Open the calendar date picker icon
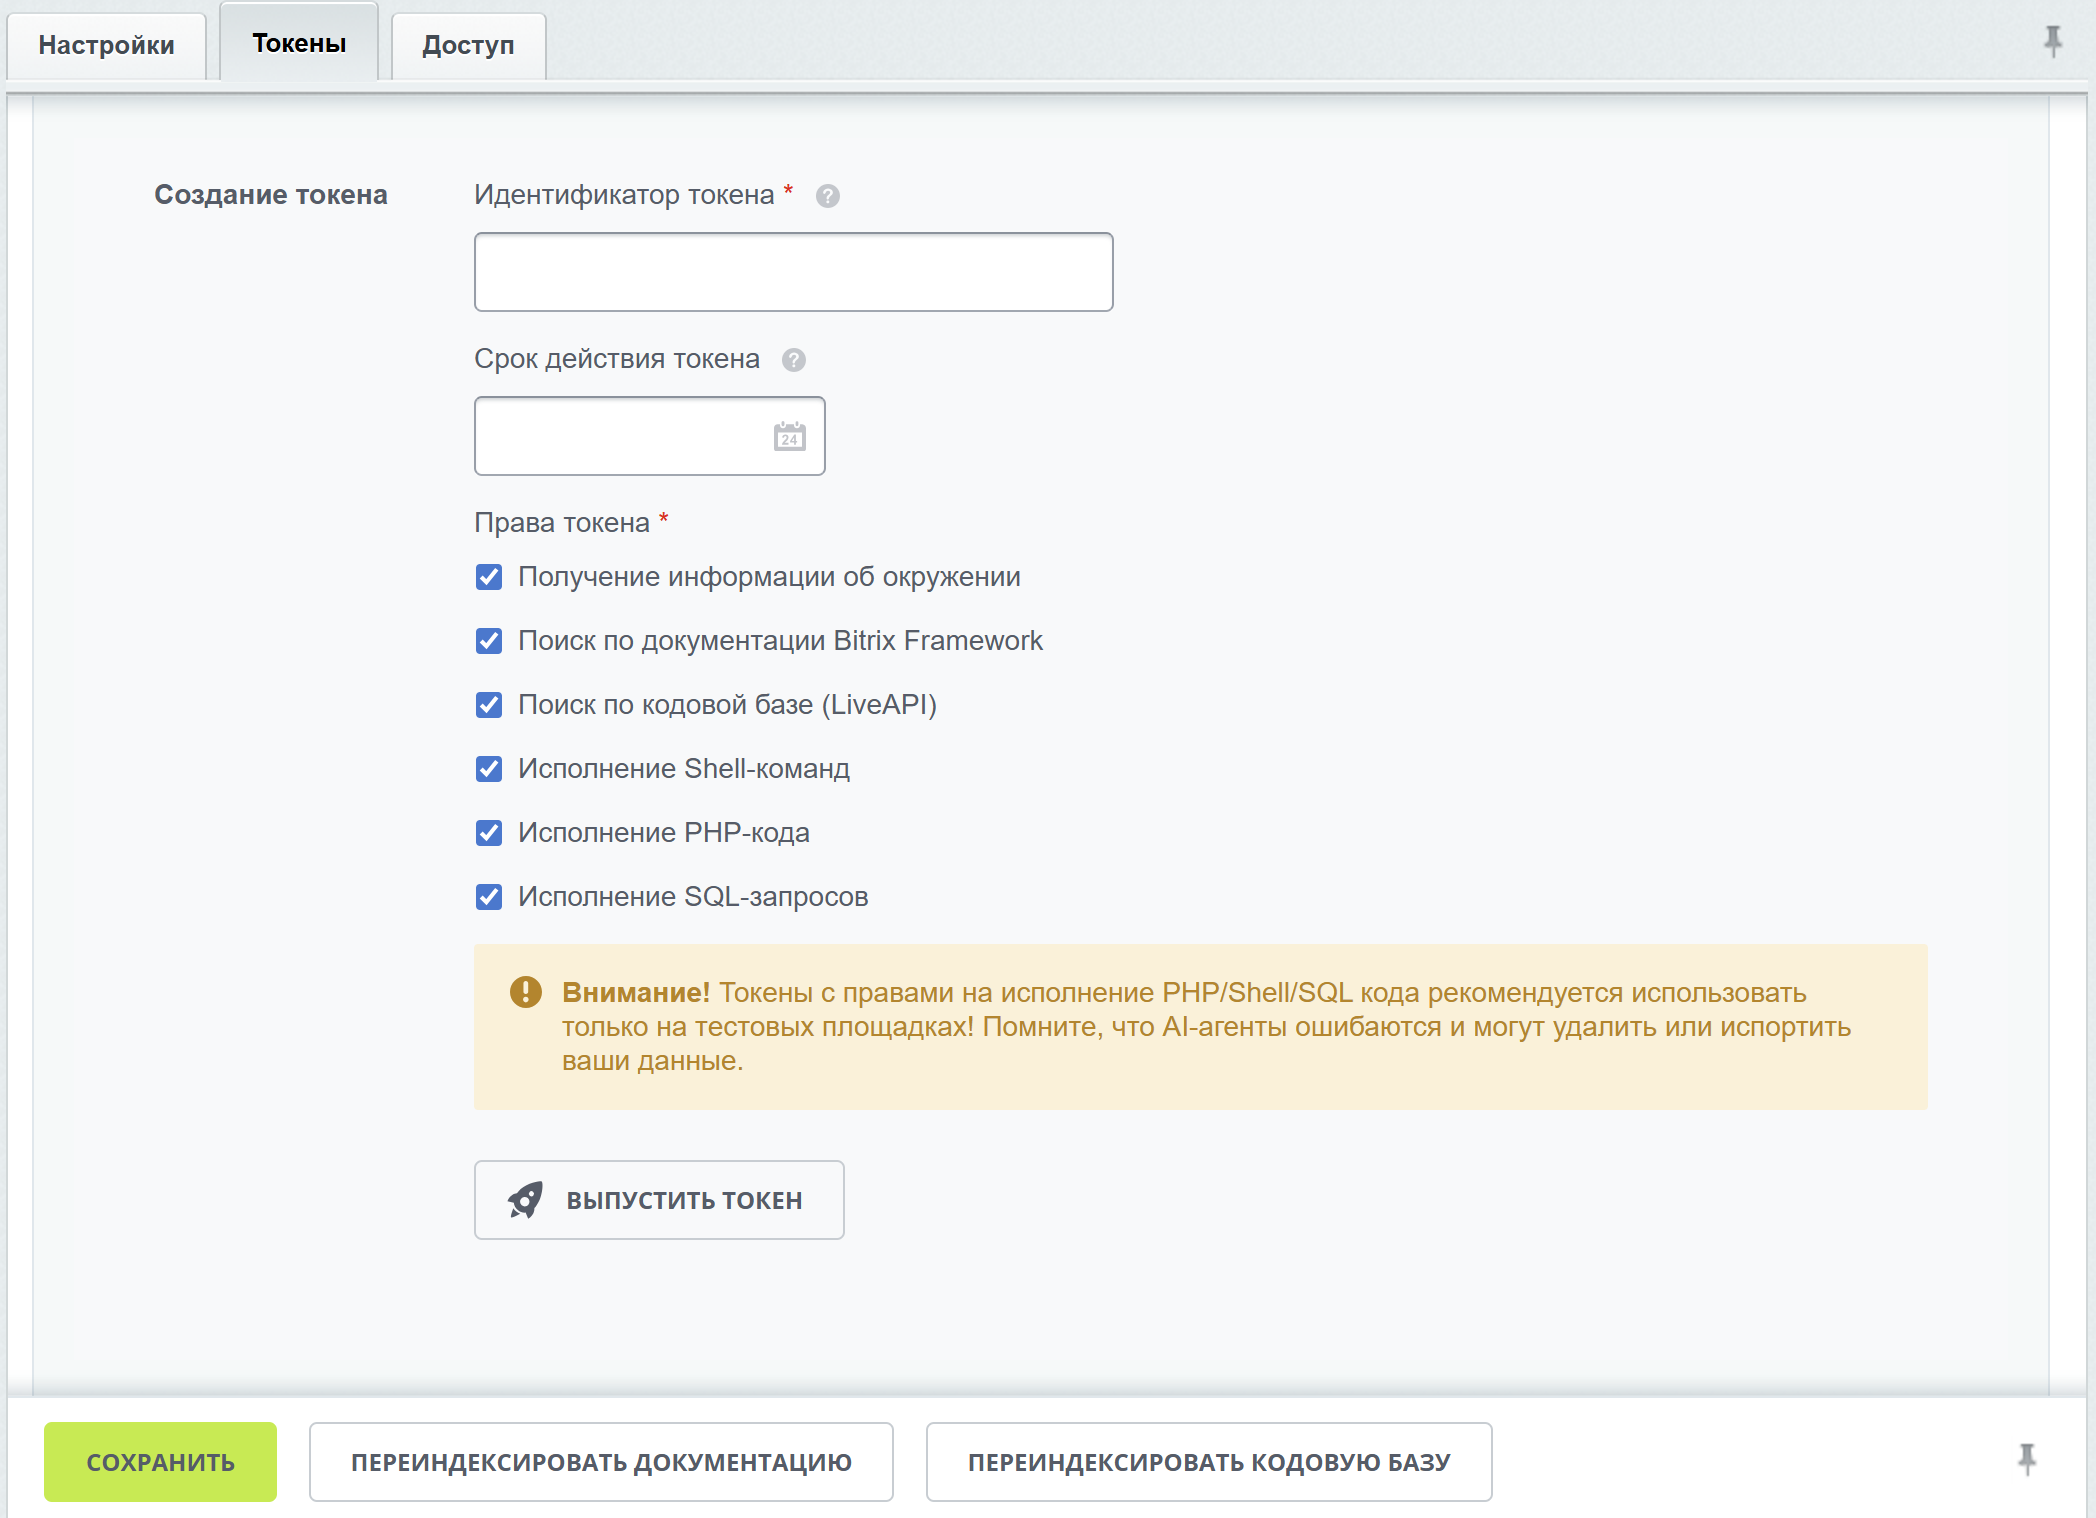 click(x=789, y=437)
